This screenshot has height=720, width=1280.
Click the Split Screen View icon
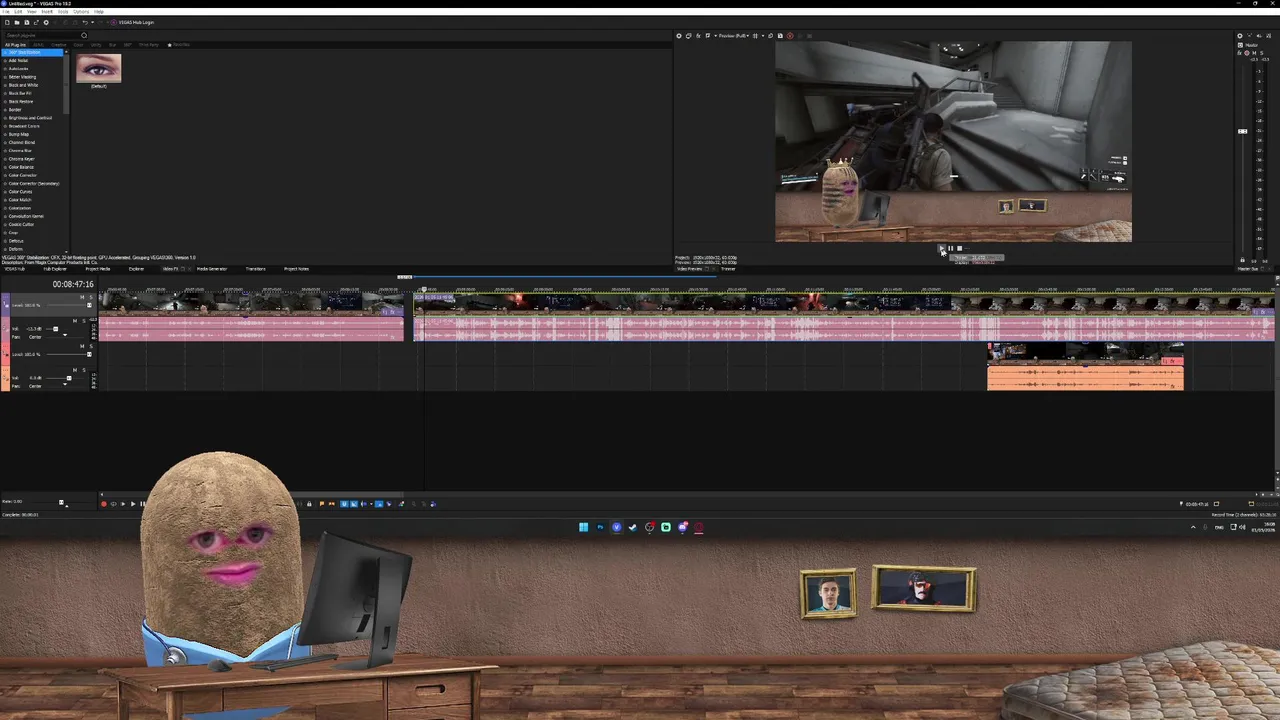708,36
